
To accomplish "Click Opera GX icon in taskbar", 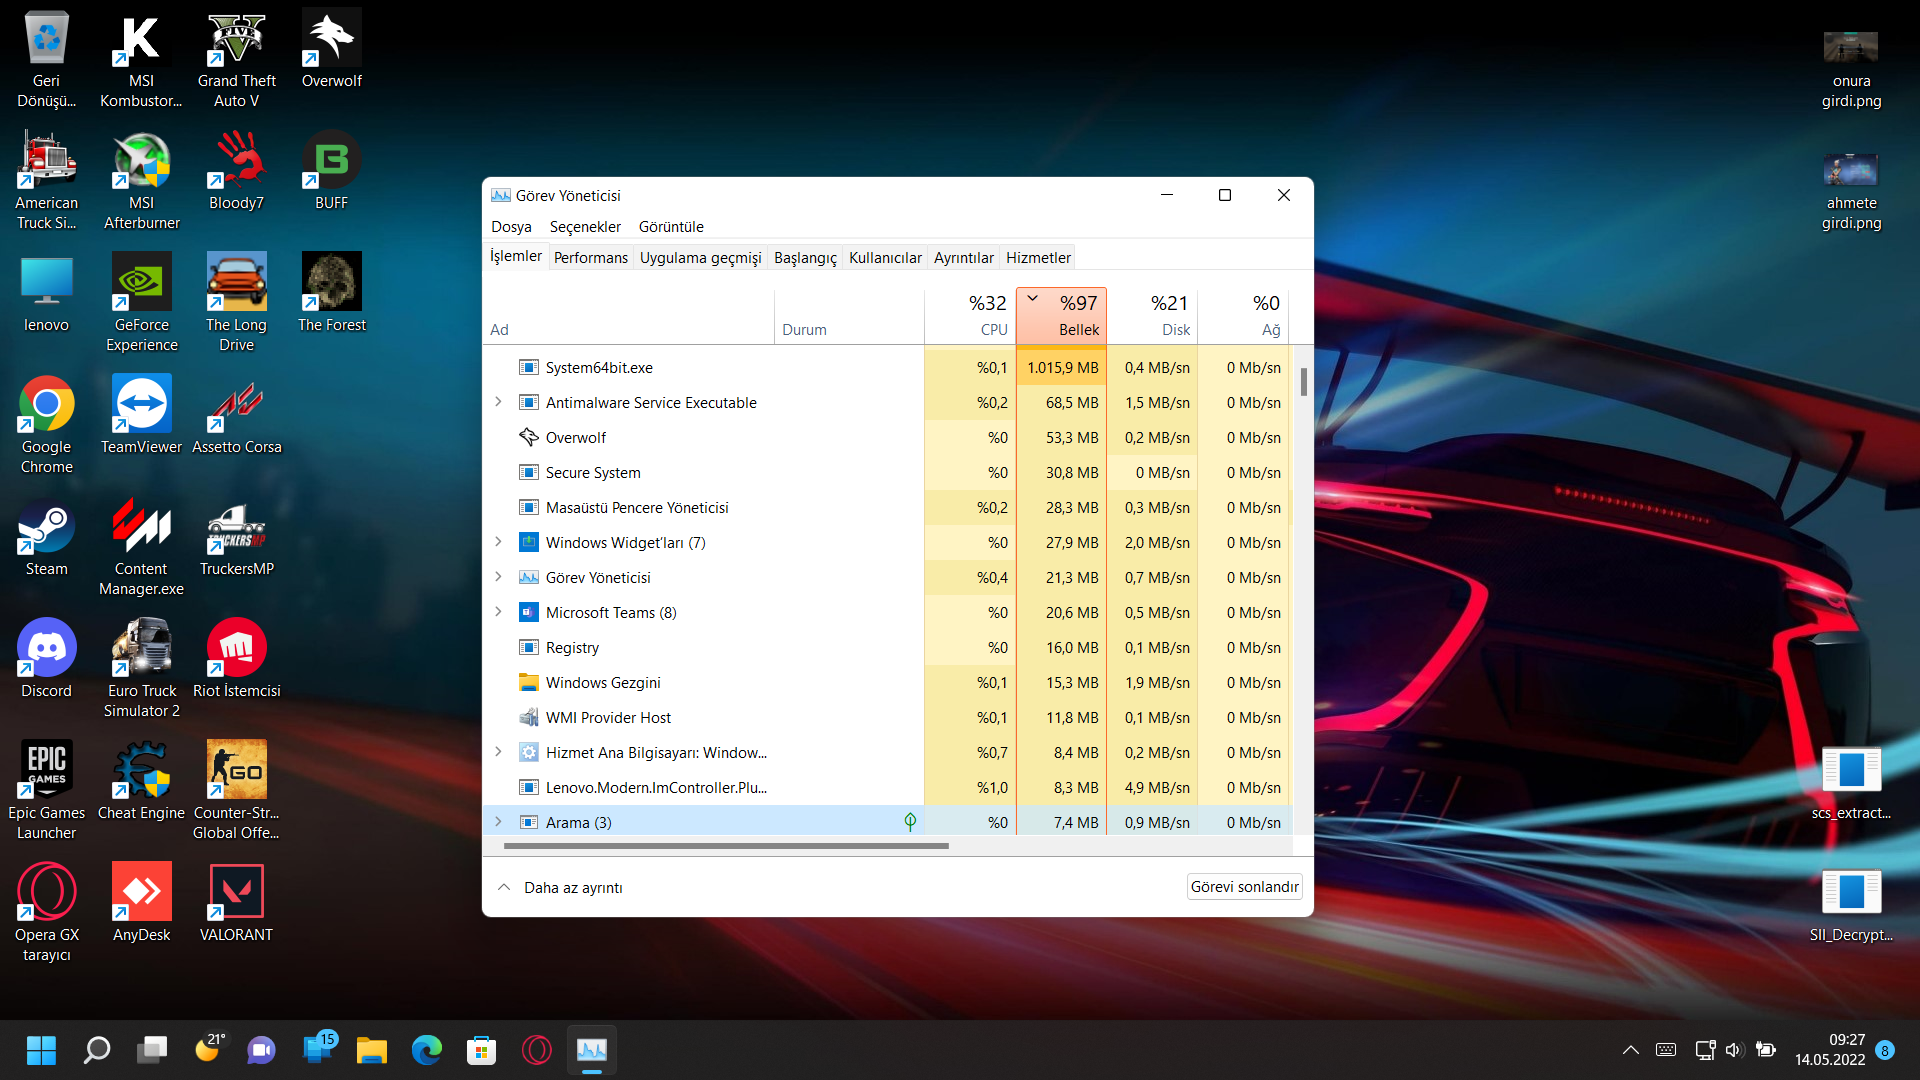I will [537, 1050].
